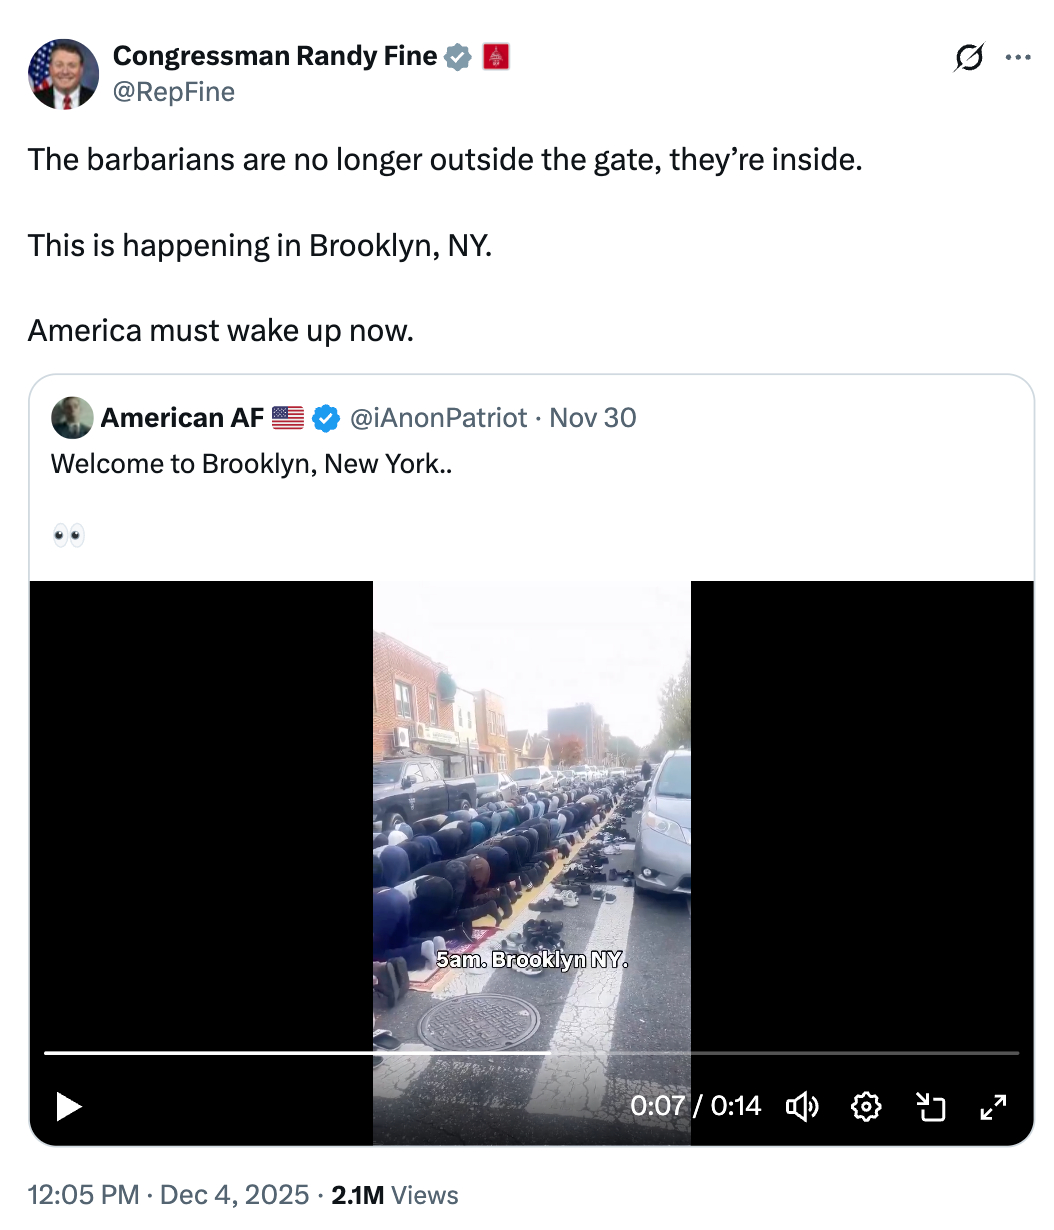Open the 12:05 PM Dec 4, 2025 timestamp
The height and width of the screenshot is (1230, 1054).
168,1195
